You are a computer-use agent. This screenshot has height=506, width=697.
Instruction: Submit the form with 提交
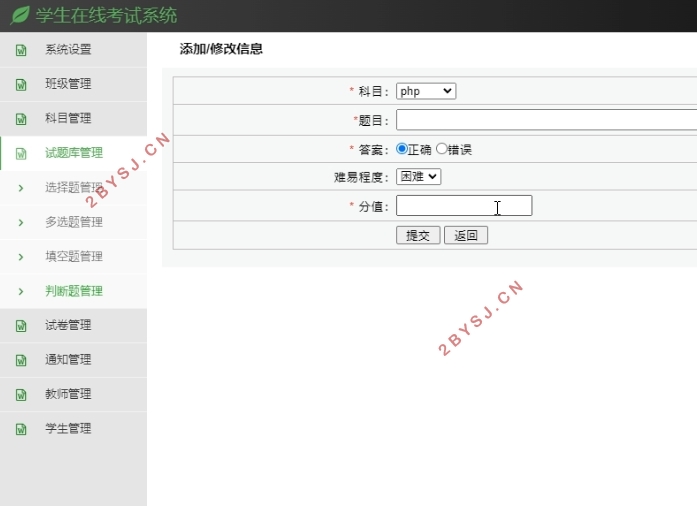(418, 235)
